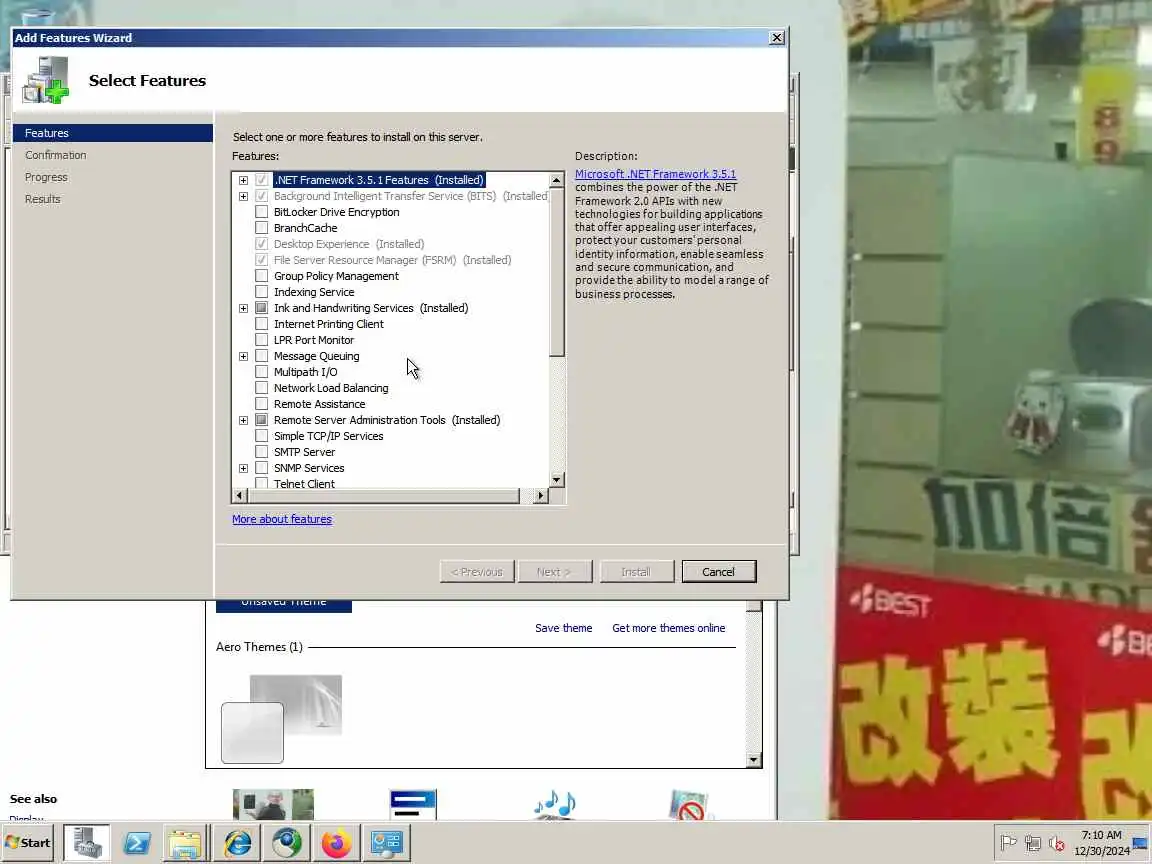Select the Desktop Experience (Installed) row
This screenshot has height=864, width=1152.
(x=349, y=244)
